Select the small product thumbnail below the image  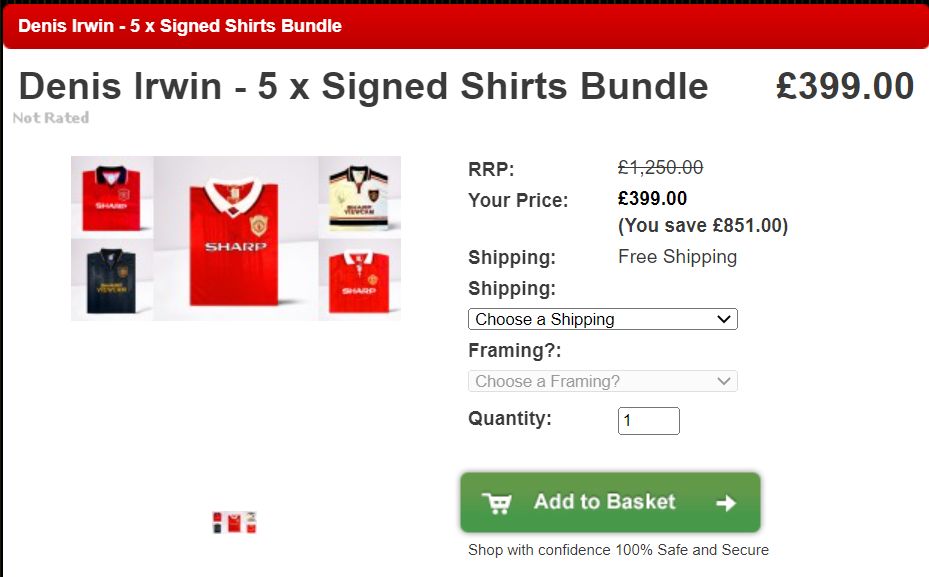click(235, 522)
